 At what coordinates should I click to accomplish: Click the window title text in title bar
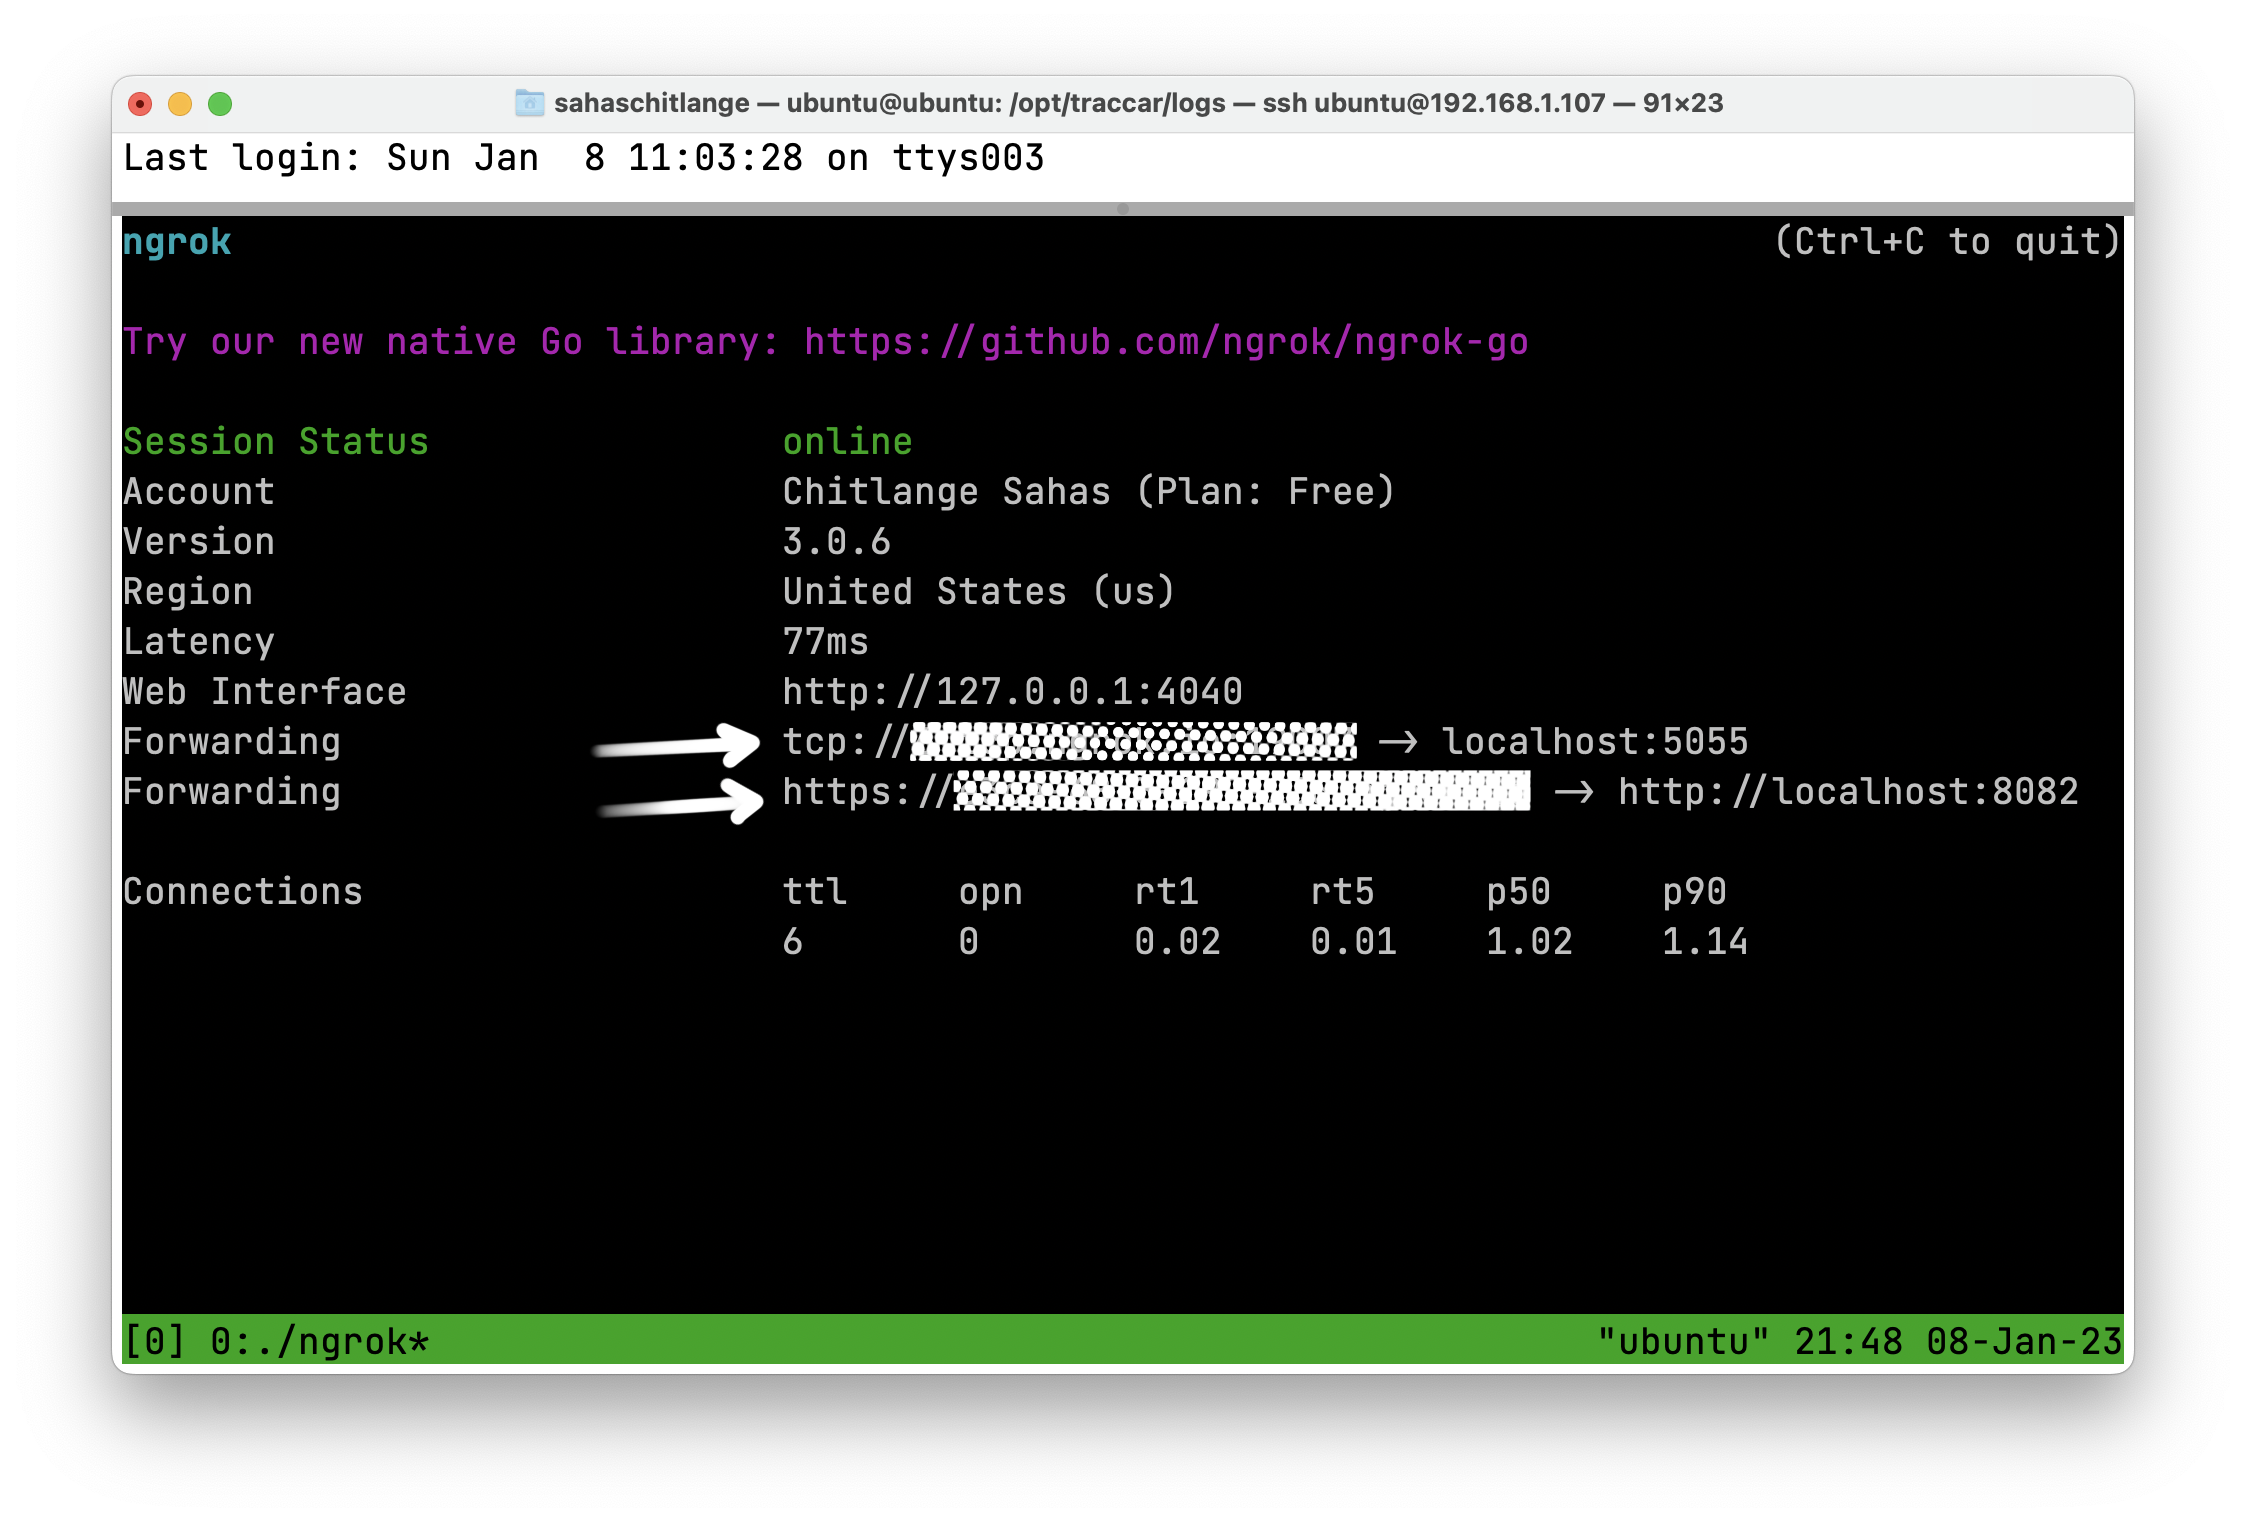point(1138,103)
